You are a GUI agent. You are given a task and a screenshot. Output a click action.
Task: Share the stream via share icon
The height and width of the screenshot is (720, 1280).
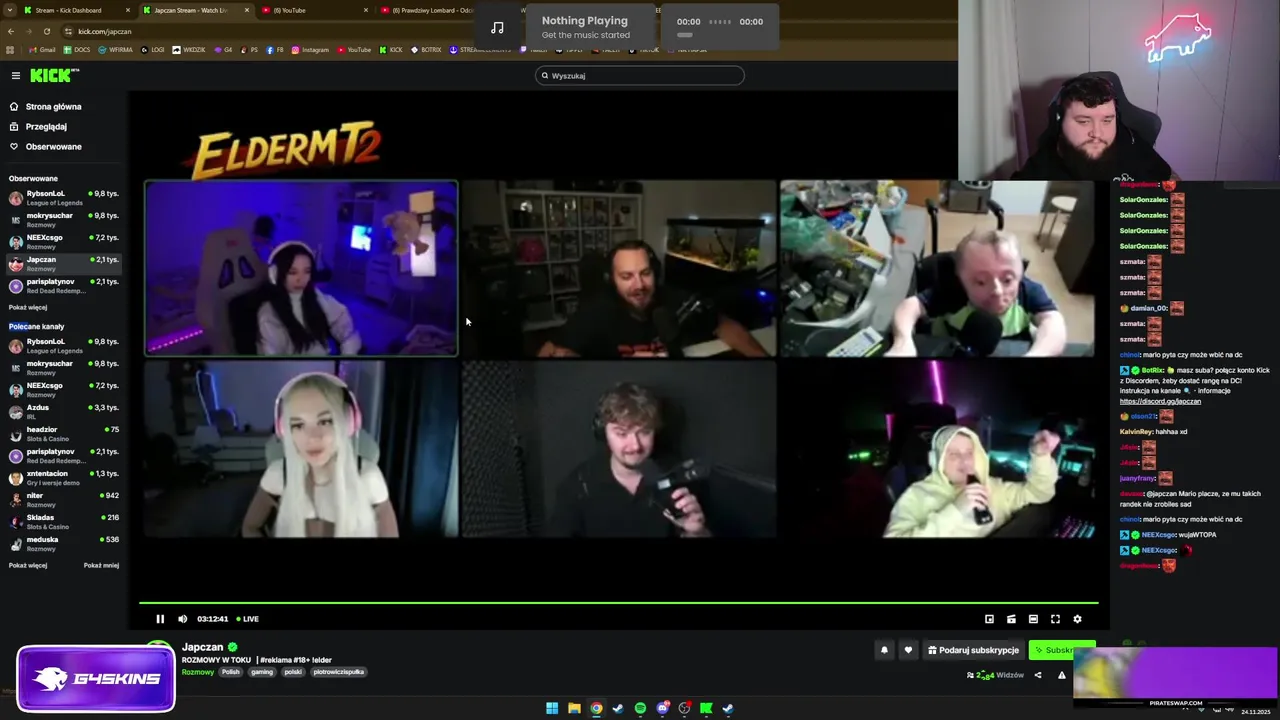pyautogui.click(x=1037, y=675)
